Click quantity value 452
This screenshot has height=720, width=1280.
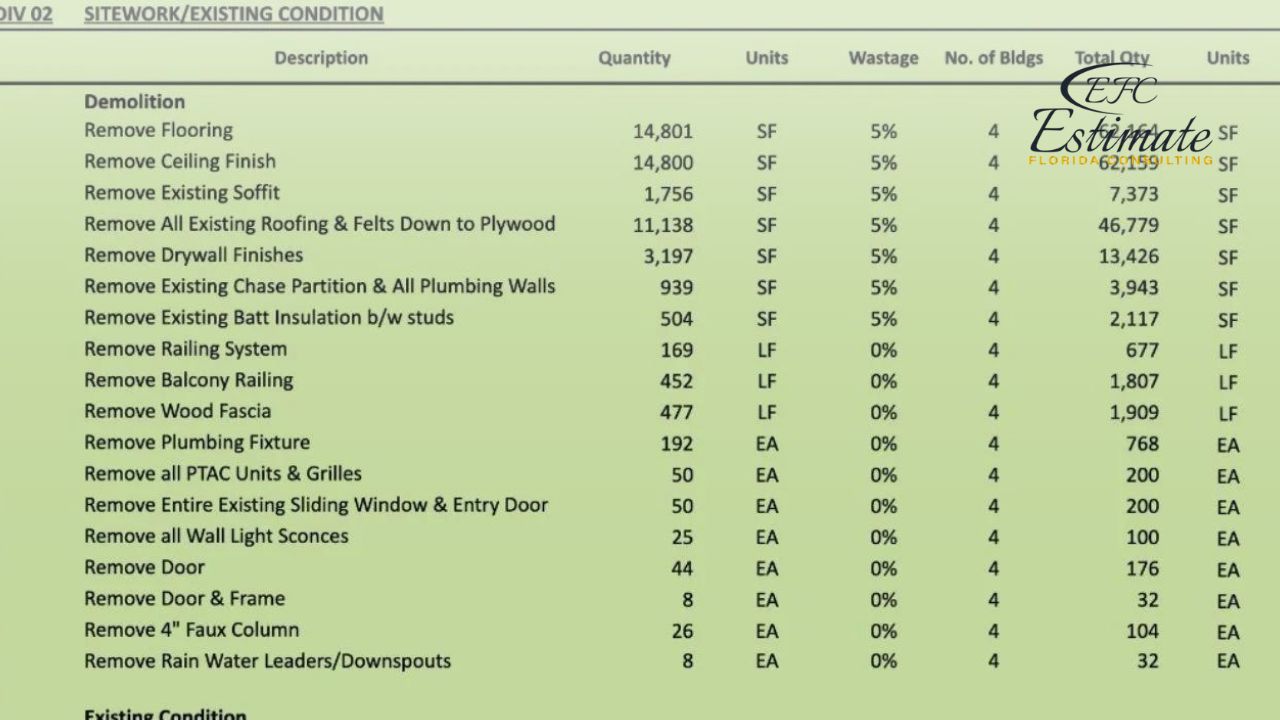[676, 381]
